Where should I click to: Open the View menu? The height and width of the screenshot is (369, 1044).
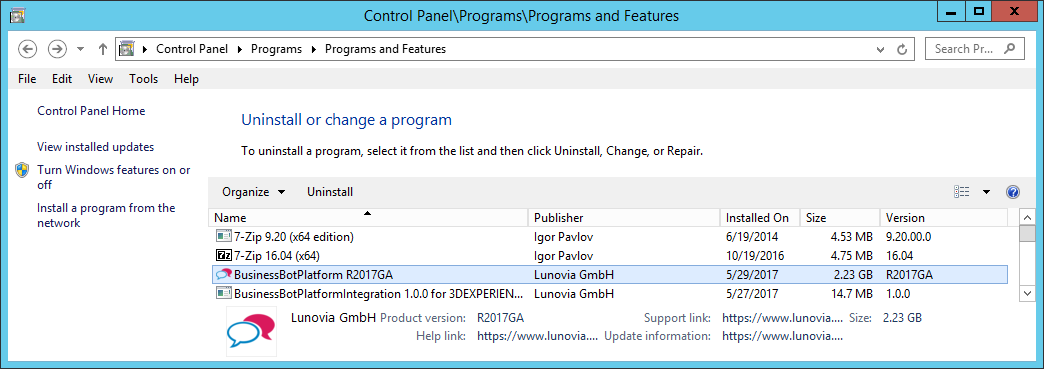pyautogui.click(x=101, y=79)
